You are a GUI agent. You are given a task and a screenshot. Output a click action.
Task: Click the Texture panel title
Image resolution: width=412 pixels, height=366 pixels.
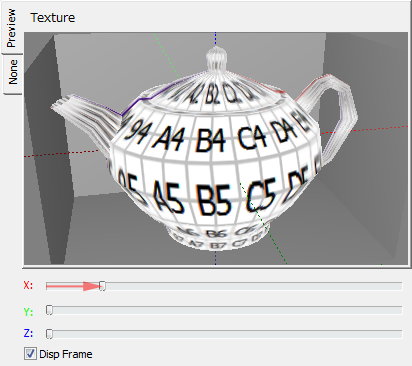tap(53, 18)
